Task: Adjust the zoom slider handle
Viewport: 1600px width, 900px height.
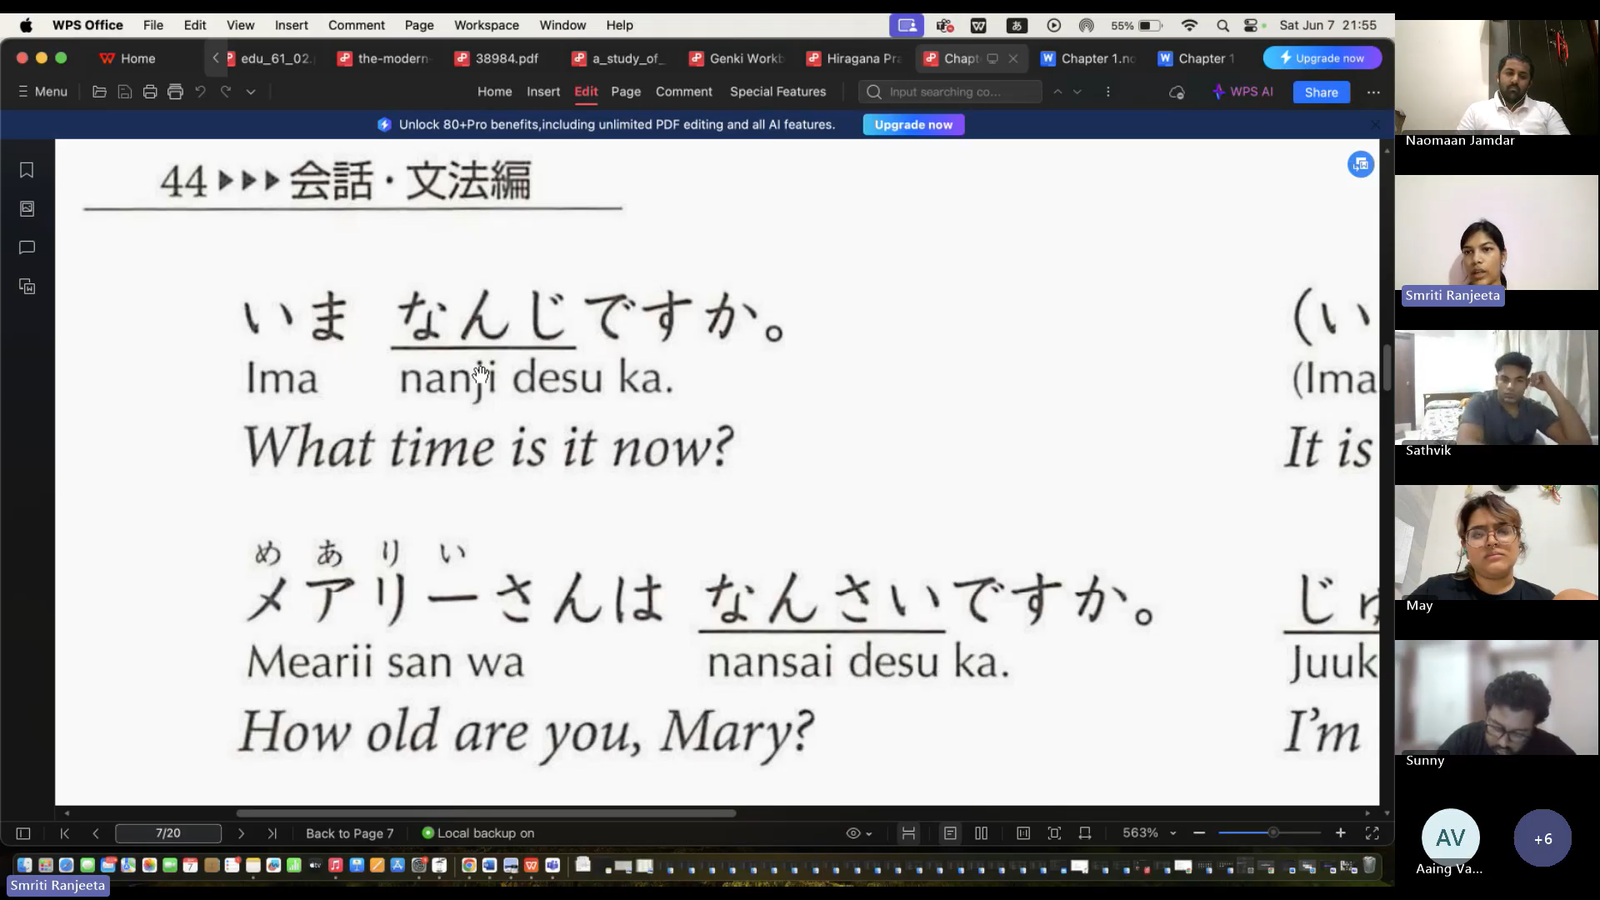Action: (1273, 833)
